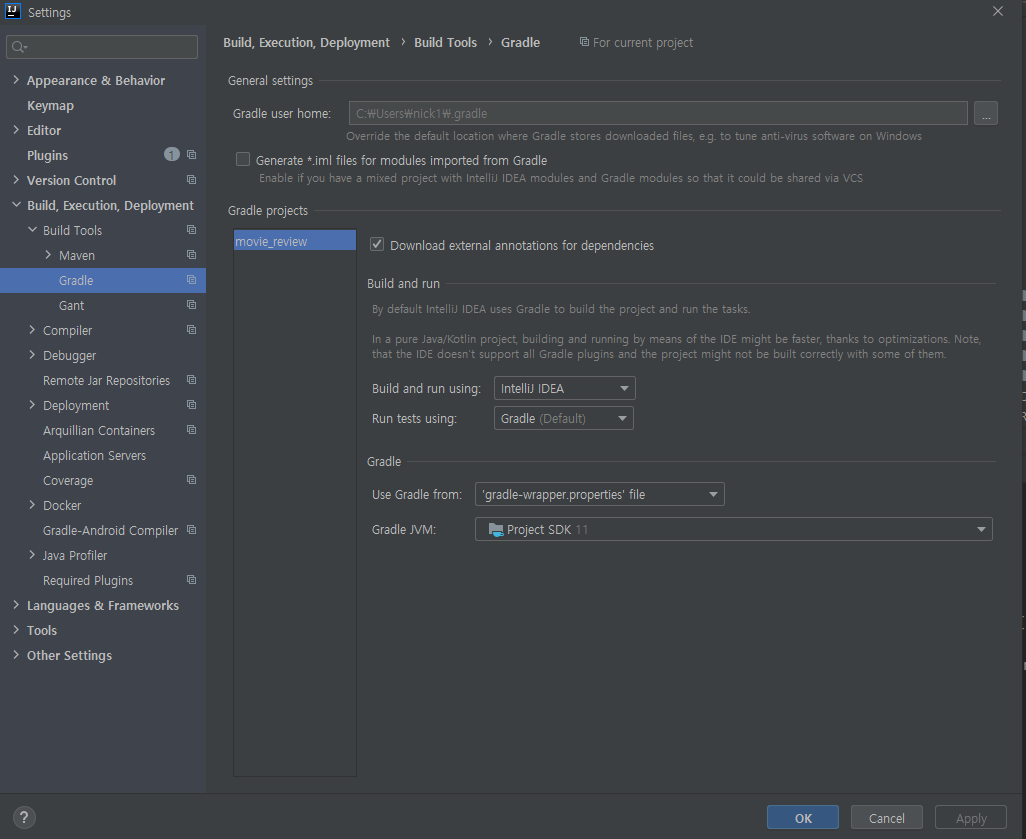This screenshot has height=839, width=1026.
Task: Click the search magnifier icon in settings
Action: point(19,46)
